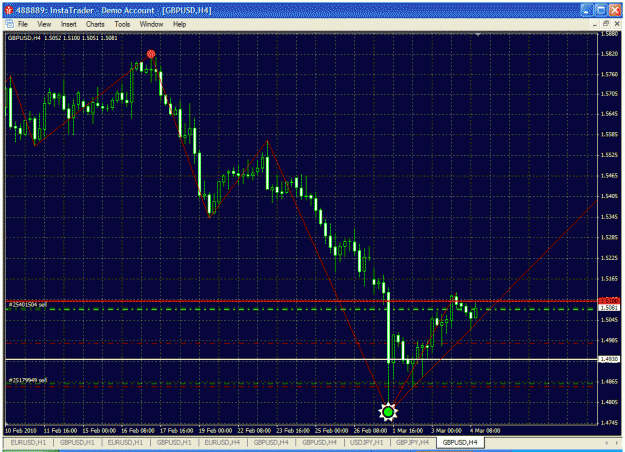This screenshot has width=625, height=452.
Task: Click the 1.5645 price axis label
Action: pyautogui.click(x=609, y=114)
